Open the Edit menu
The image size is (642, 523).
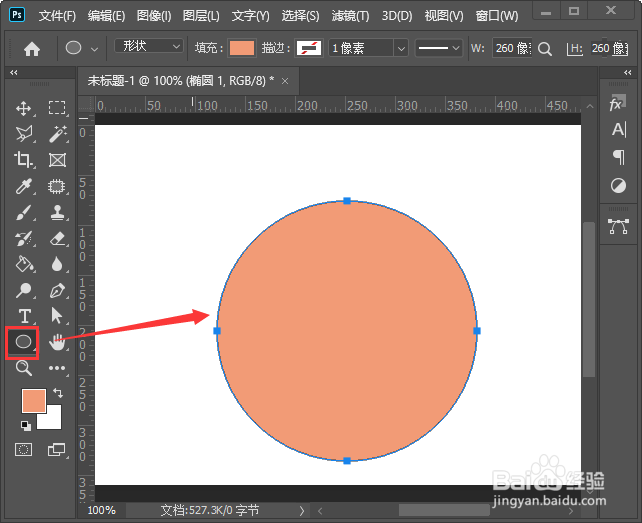click(106, 16)
